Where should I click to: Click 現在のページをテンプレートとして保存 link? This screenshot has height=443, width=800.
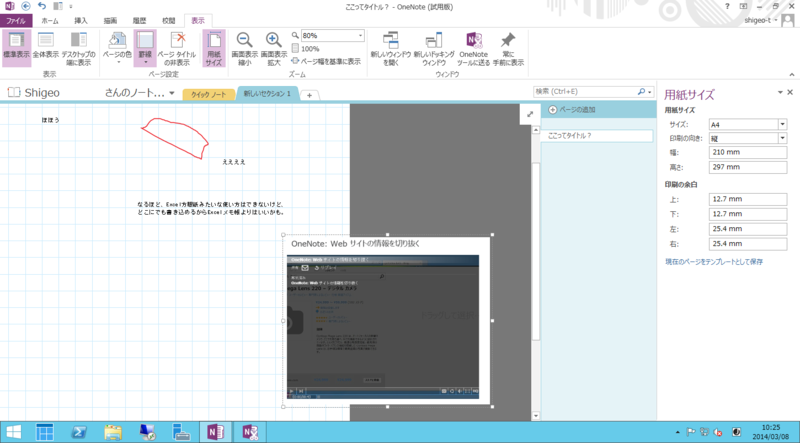pyautogui.click(x=714, y=261)
